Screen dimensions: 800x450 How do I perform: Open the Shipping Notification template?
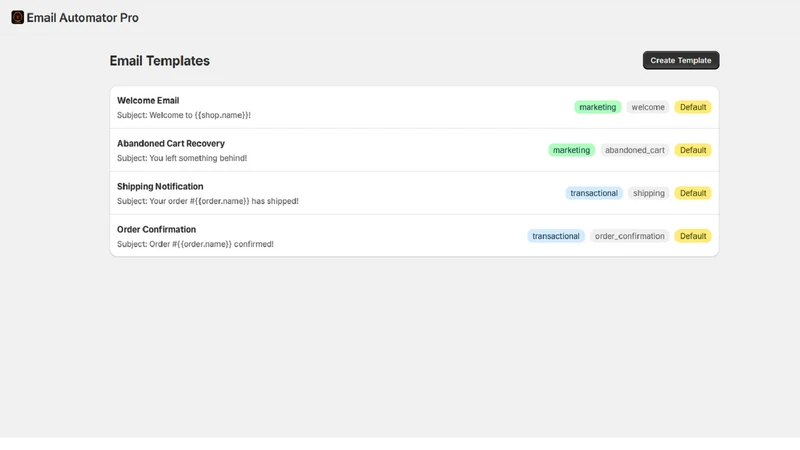click(x=414, y=193)
